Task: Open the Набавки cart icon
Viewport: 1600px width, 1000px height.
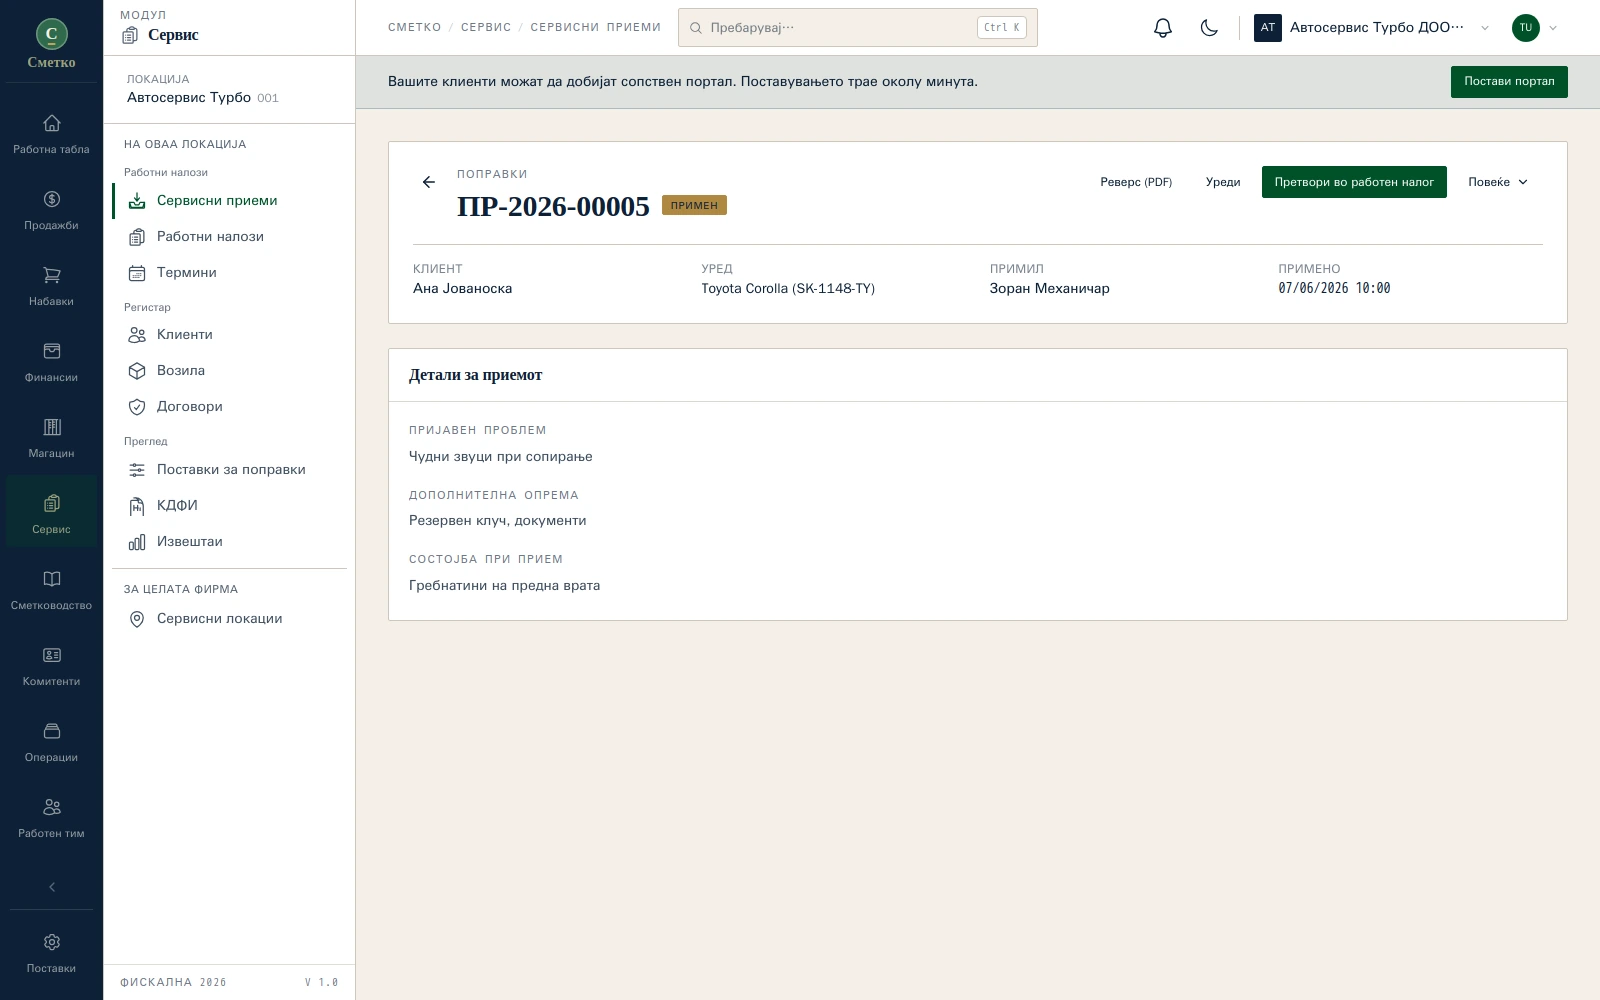Action: click(x=51, y=275)
